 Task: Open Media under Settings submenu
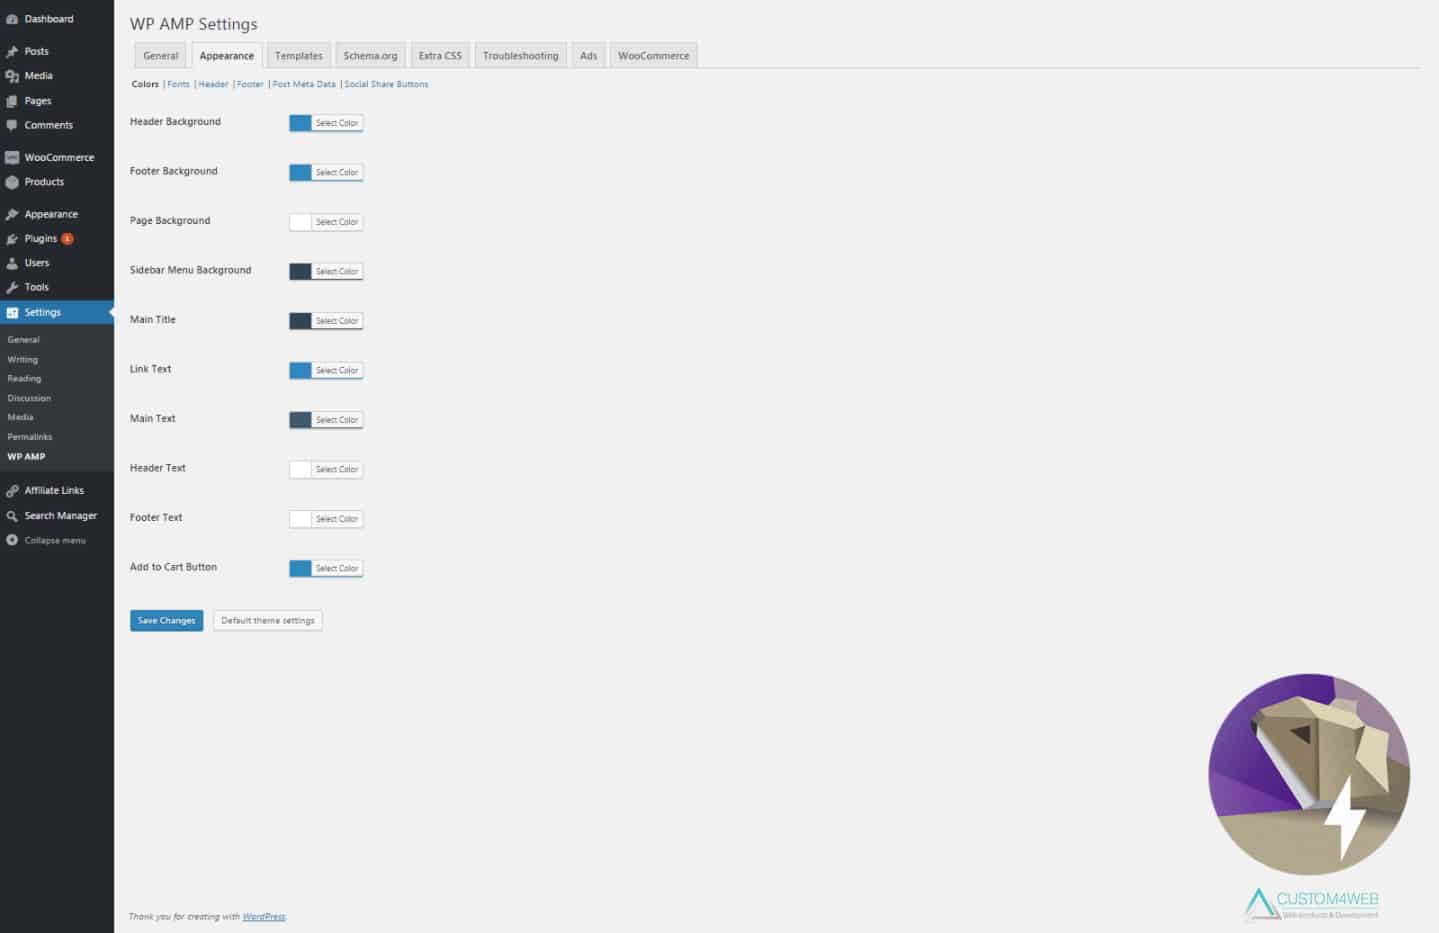pyautogui.click(x=20, y=417)
